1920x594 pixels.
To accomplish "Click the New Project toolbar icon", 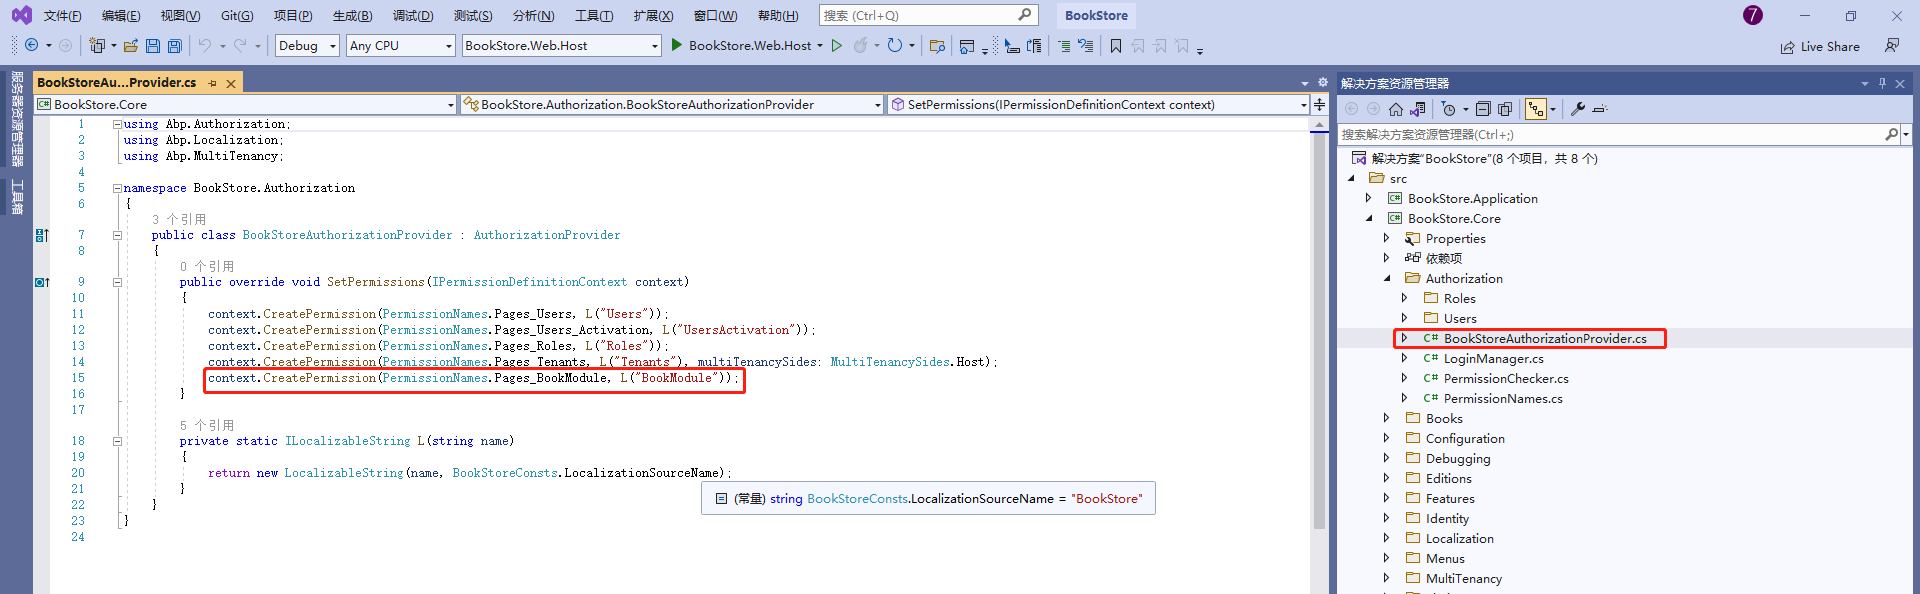I will tap(97, 46).
